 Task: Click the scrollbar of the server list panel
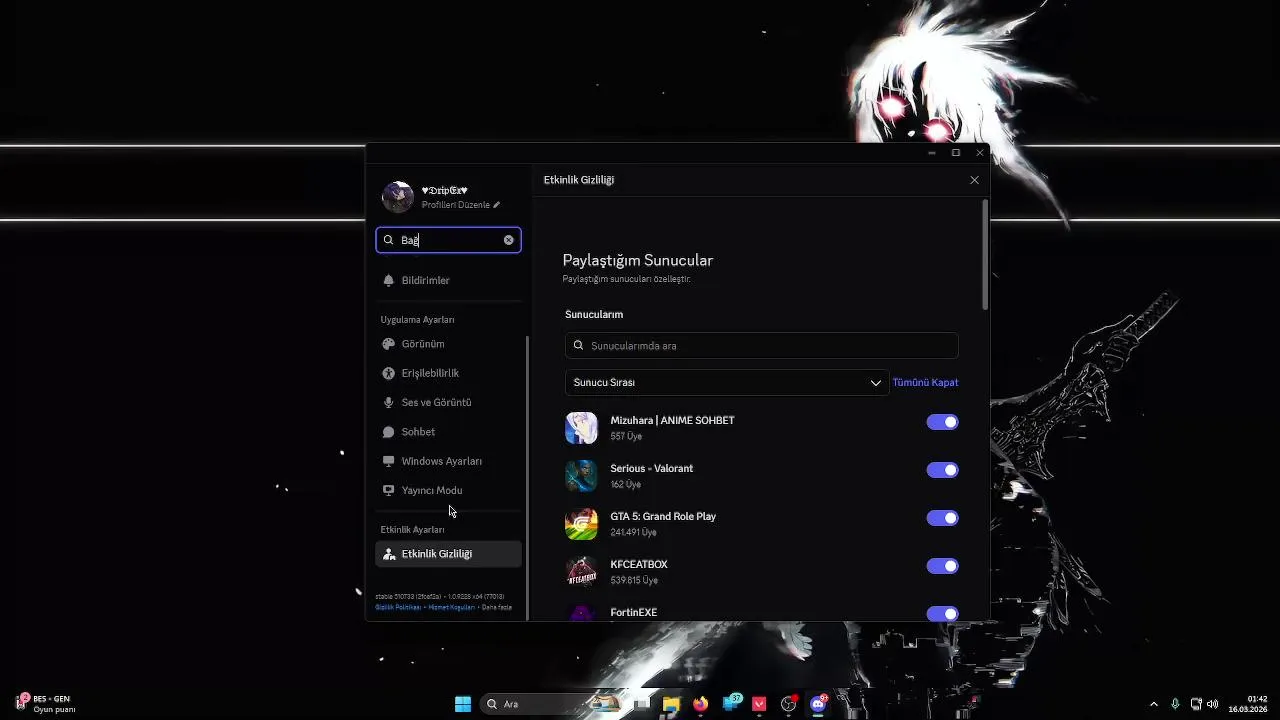pyautogui.click(x=985, y=255)
